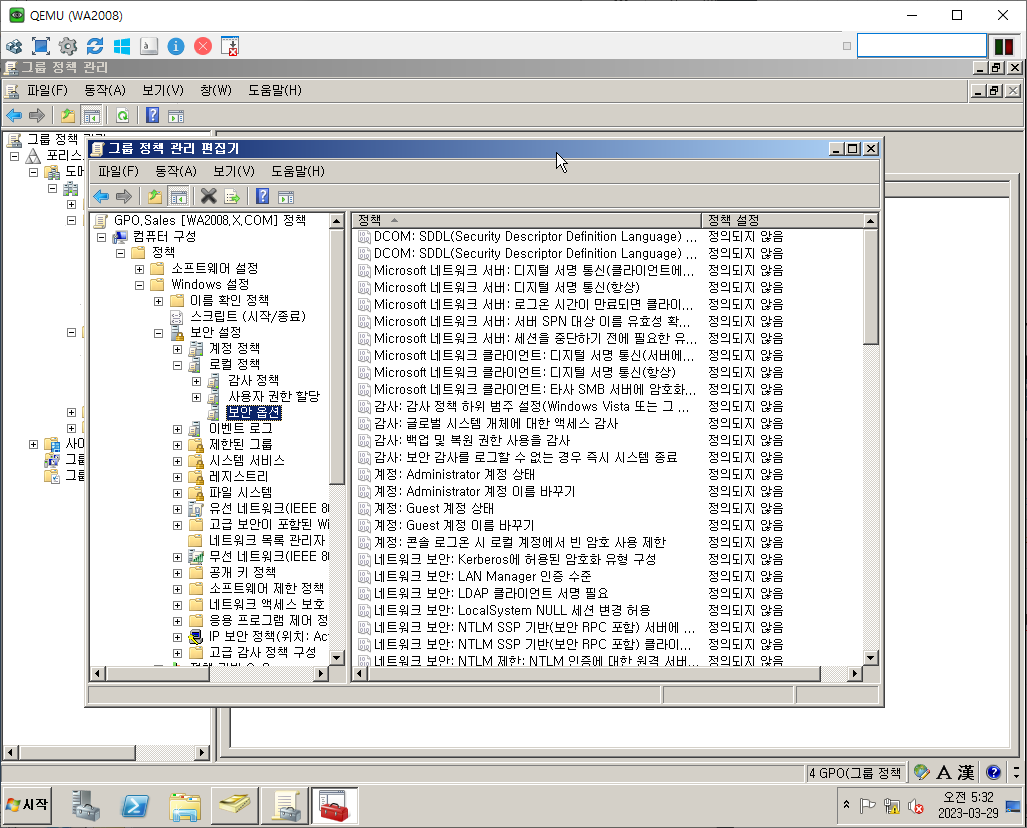Select the 이벤트 로그 tree item
Image resolution: width=1027 pixels, height=828 pixels.
240,428
